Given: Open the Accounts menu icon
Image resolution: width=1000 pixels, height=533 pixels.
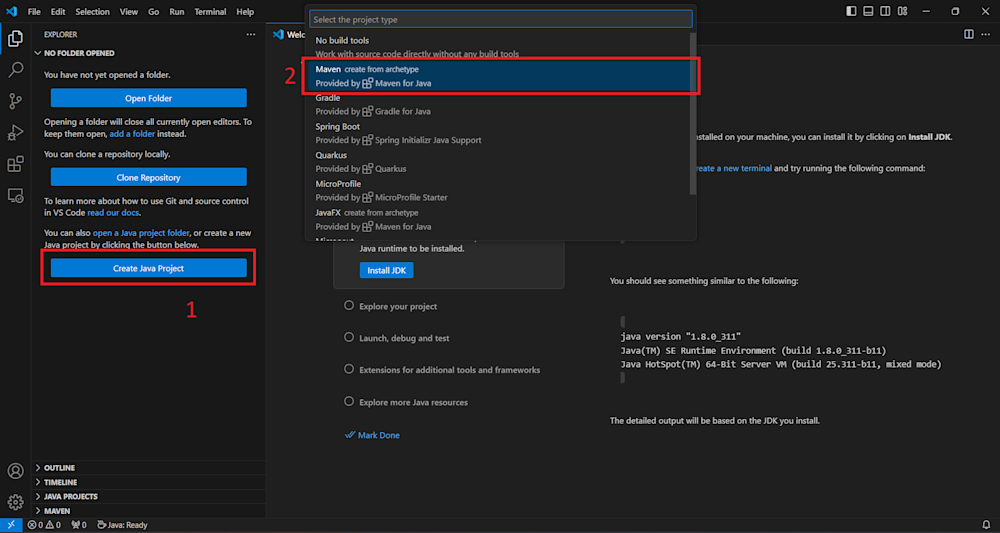Looking at the screenshot, I should [15, 471].
